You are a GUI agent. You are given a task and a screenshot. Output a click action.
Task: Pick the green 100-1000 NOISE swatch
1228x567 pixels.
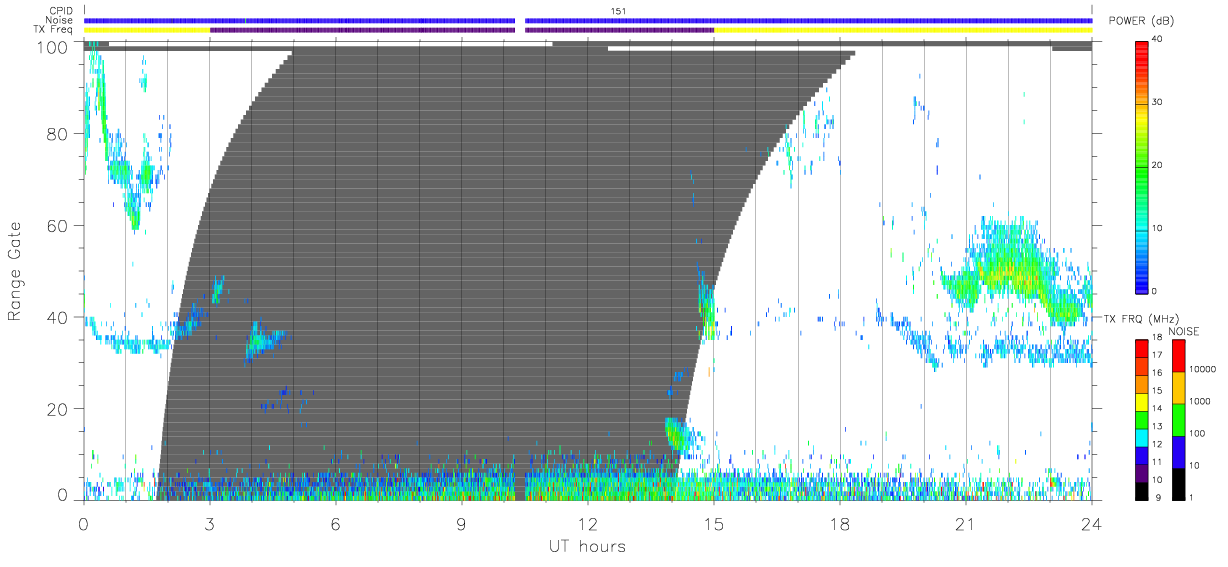point(1177,419)
